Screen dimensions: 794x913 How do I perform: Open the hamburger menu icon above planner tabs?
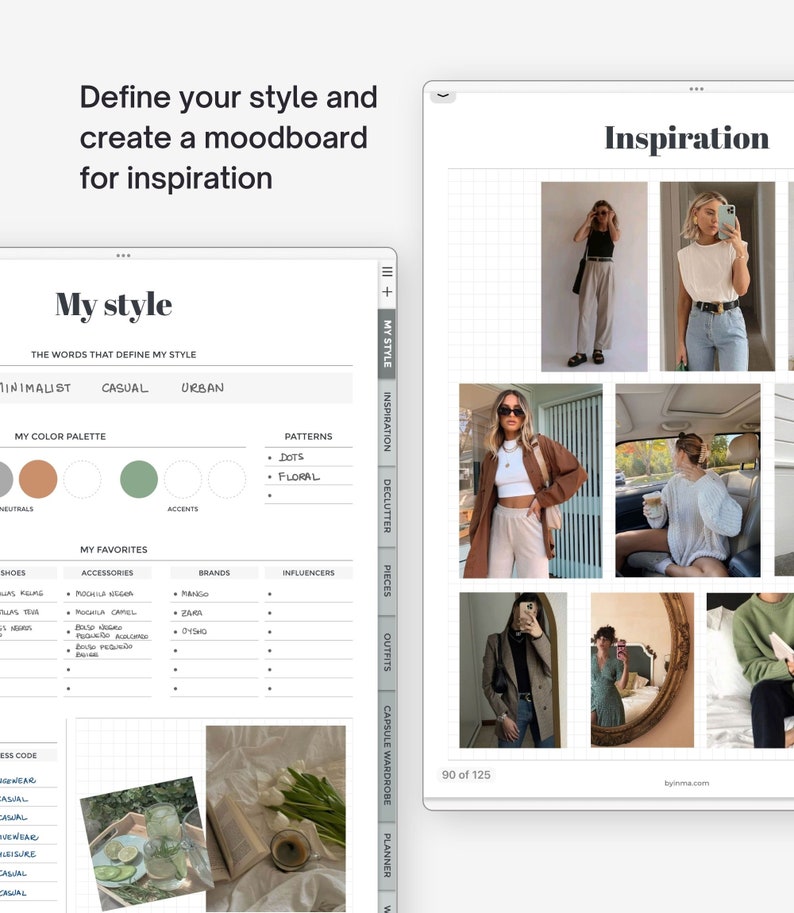click(x=387, y=271)
